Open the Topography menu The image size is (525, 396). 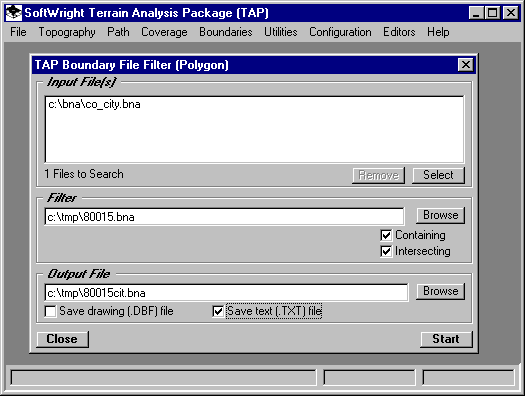coord(67,32)
